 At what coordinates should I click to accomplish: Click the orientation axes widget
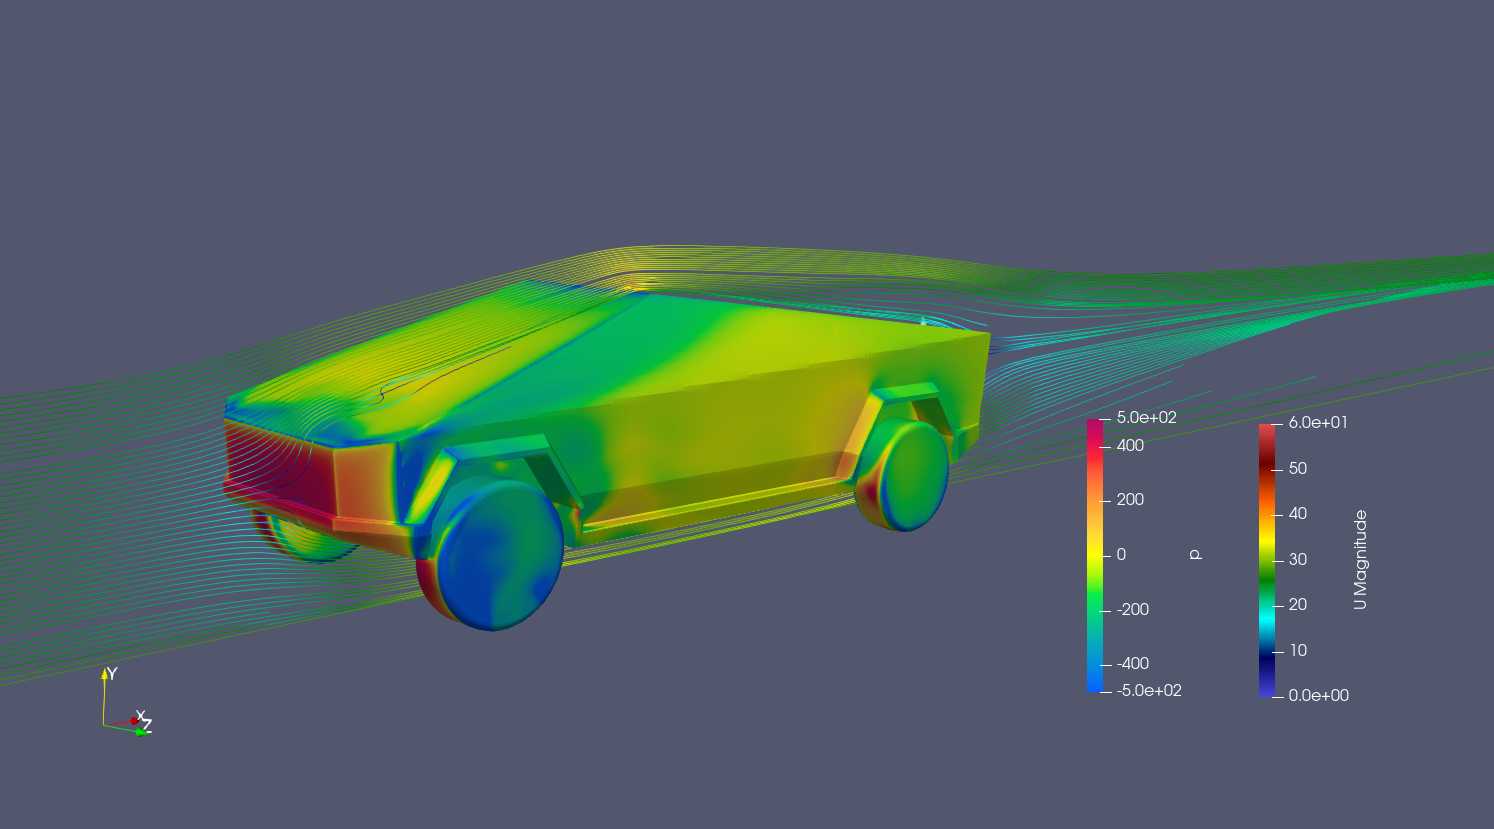tap(126, 702)
